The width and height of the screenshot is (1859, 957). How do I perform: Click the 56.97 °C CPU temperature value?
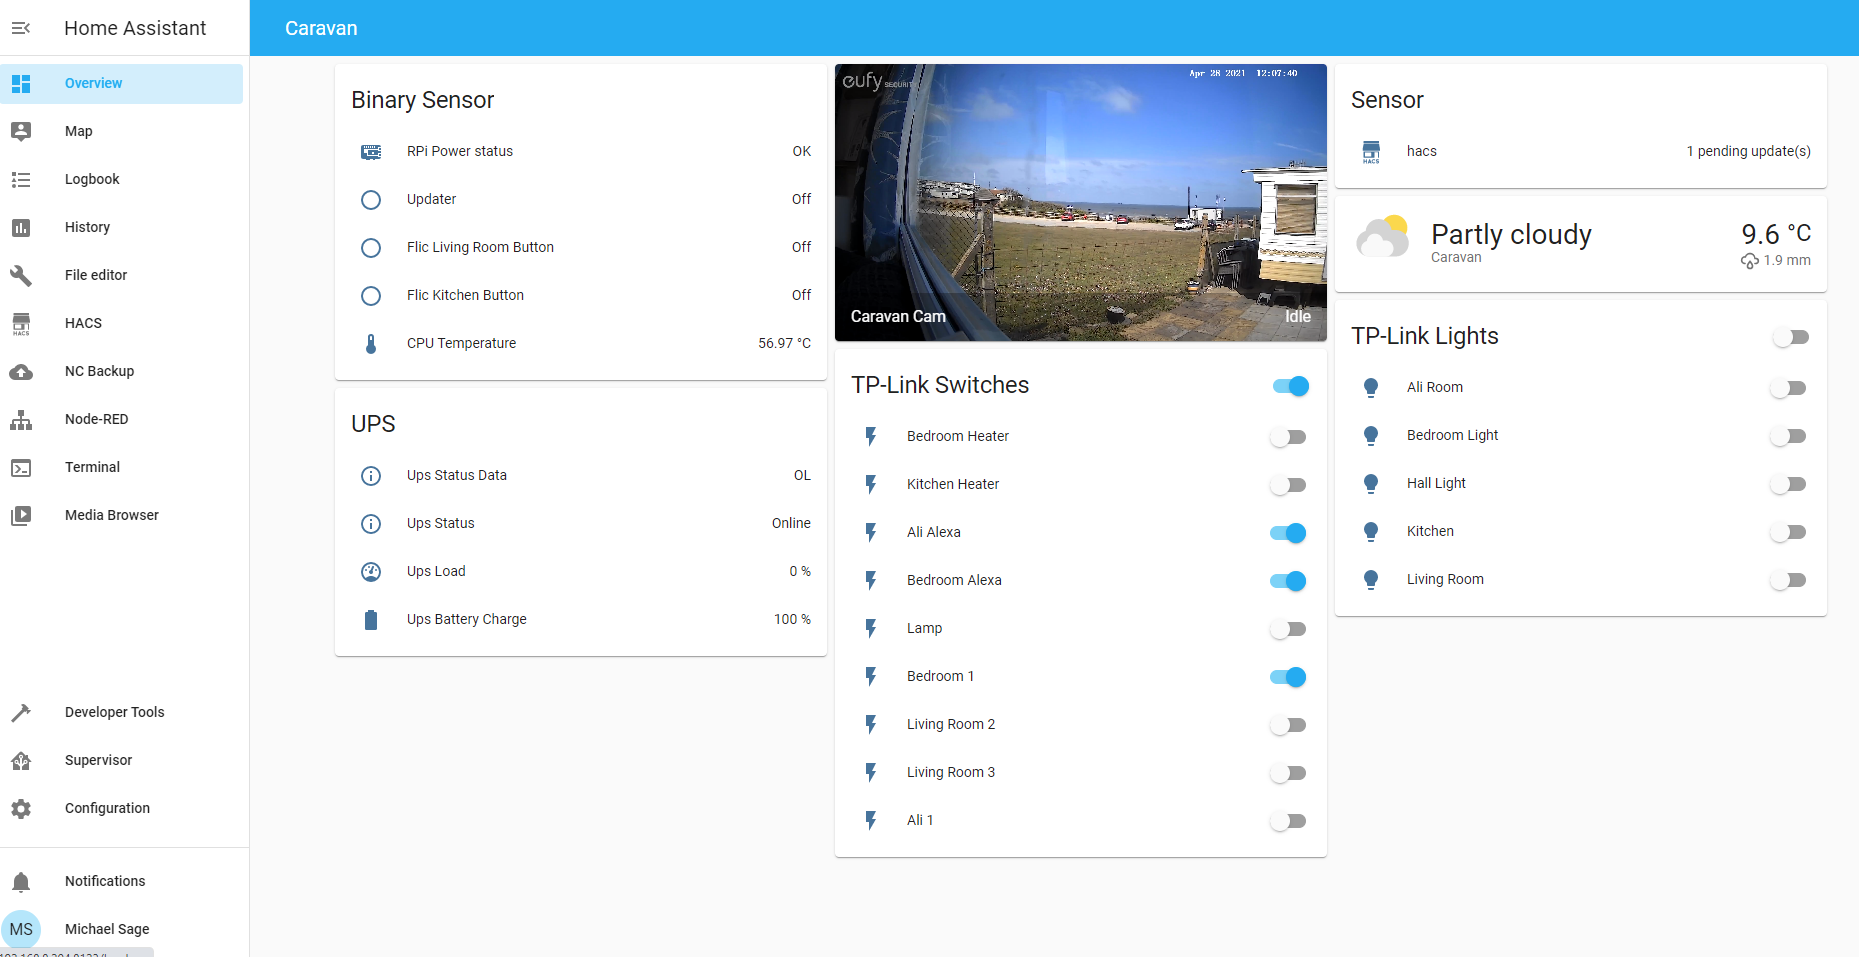pos(784,343)
